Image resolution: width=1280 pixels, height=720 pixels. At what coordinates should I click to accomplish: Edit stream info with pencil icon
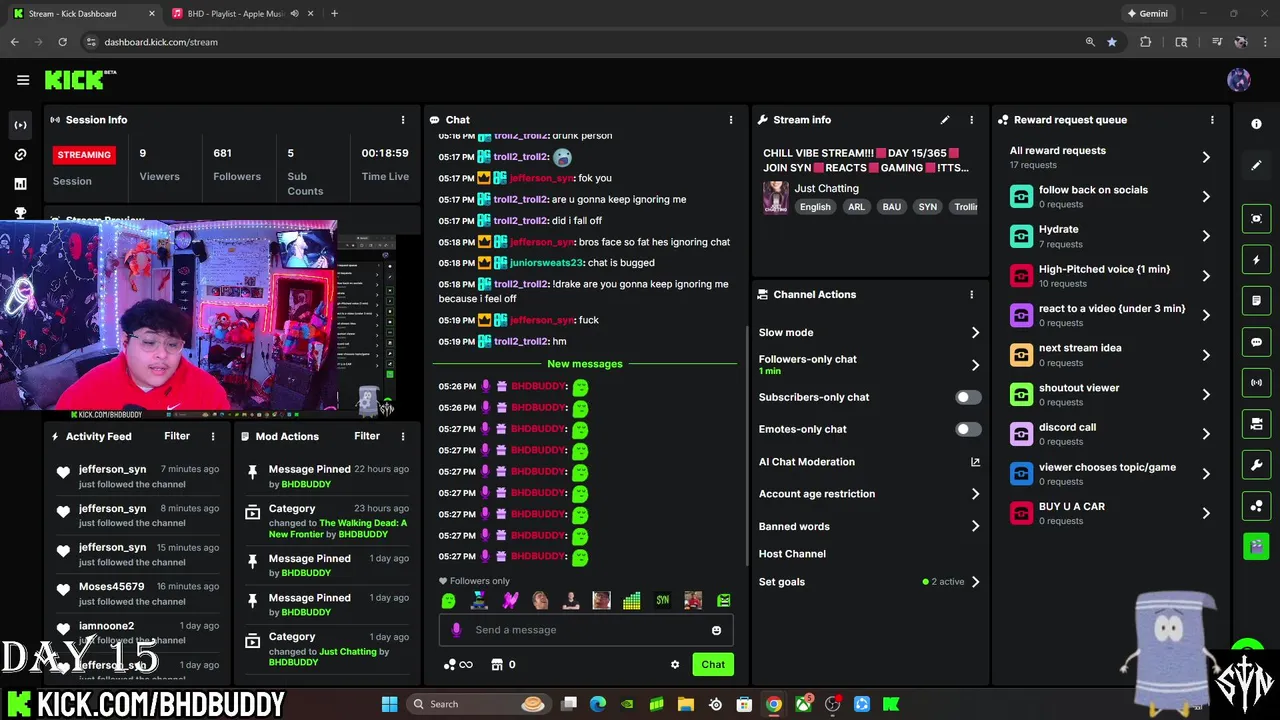(945, 120)
